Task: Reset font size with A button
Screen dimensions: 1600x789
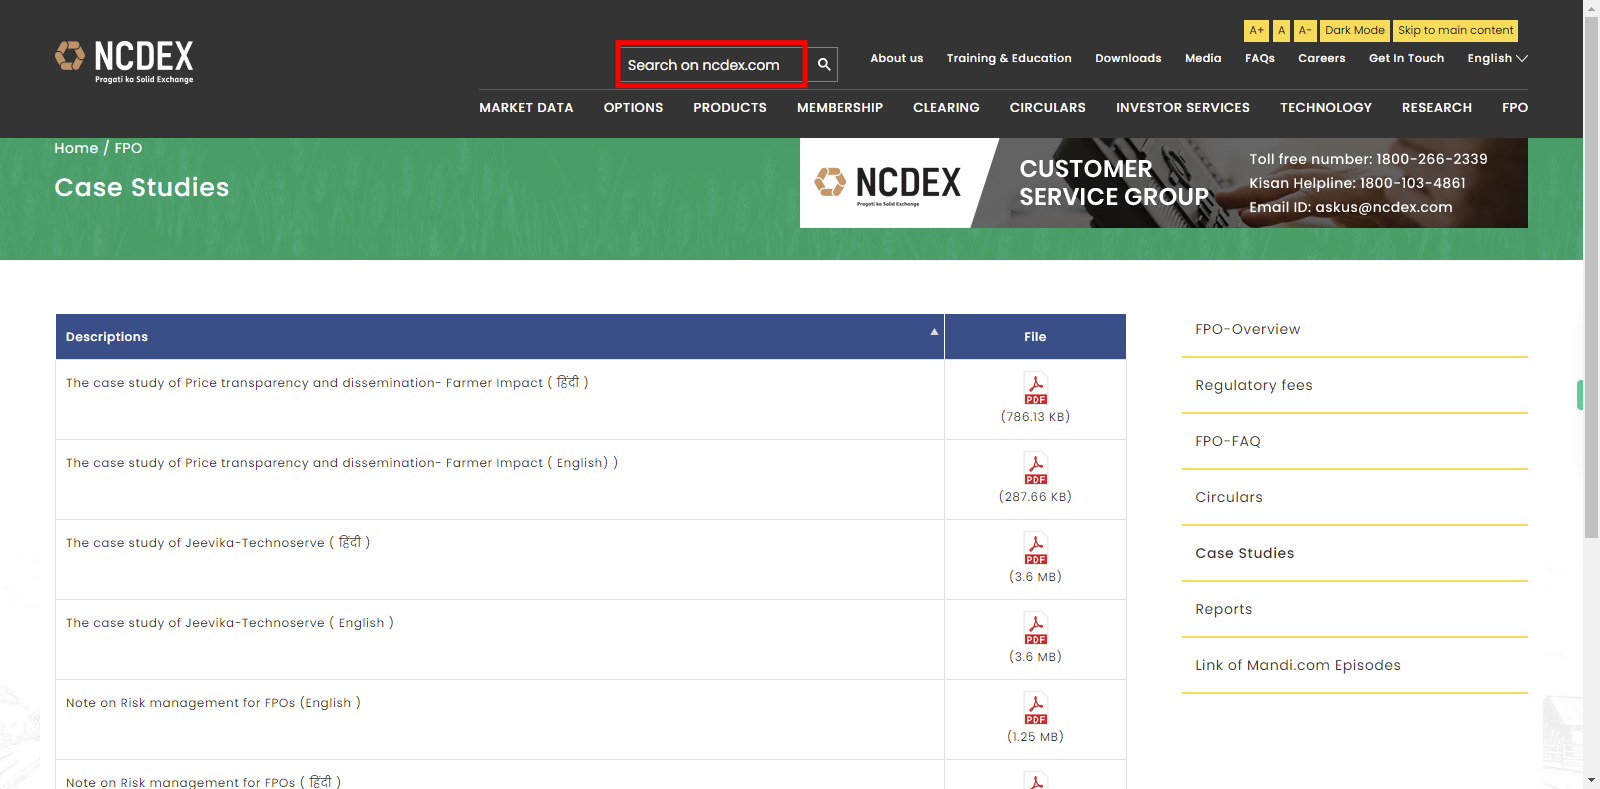Action: pyautogui.click(x=1281, y=31)
